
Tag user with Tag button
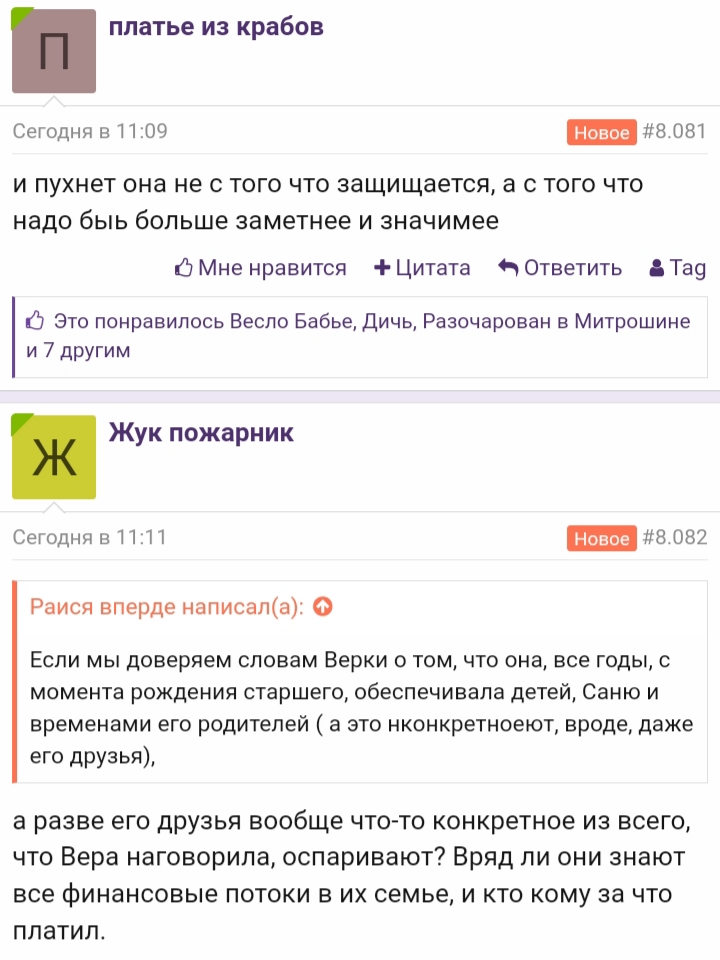pyautogui.click(x=678, y=268)
